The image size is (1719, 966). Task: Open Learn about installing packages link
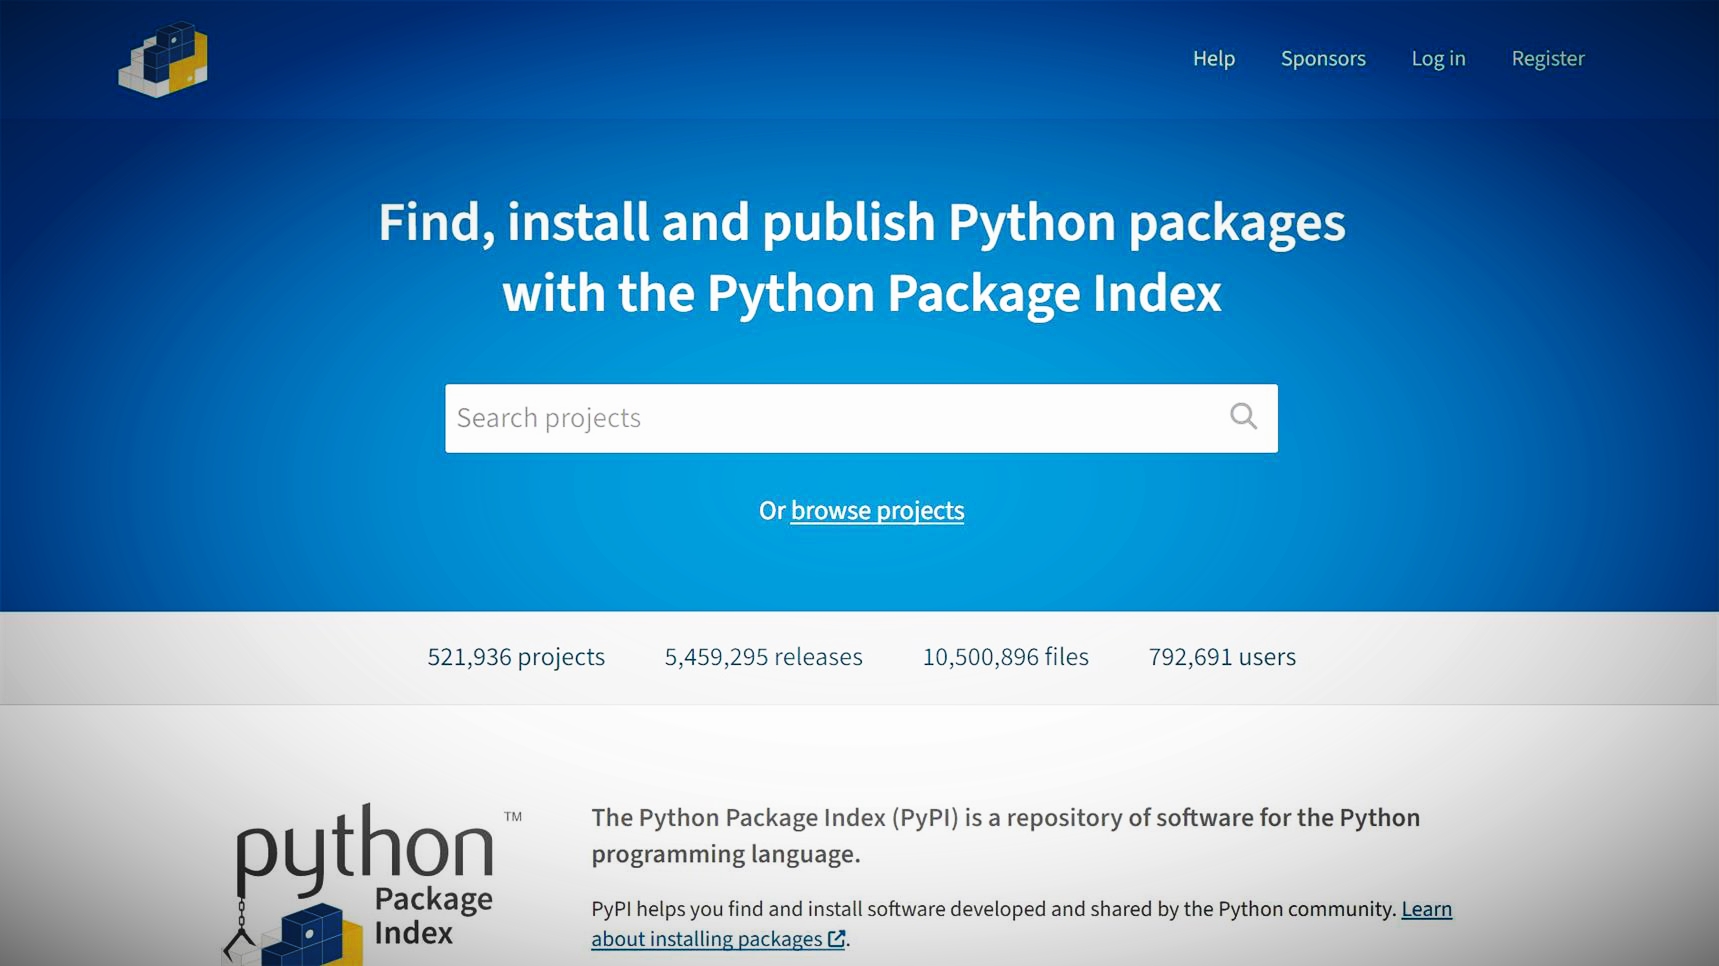click(x=1021, y=924)
